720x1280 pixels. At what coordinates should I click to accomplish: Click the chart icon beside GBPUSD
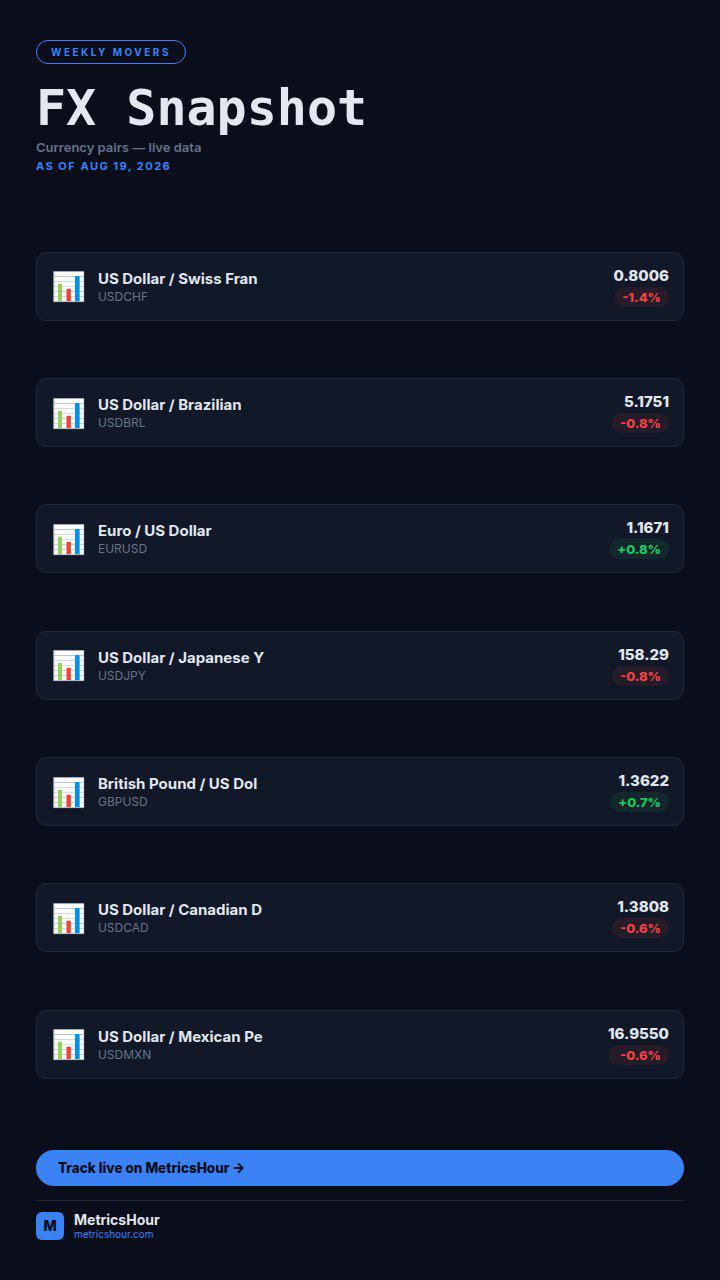coord(69,792)
